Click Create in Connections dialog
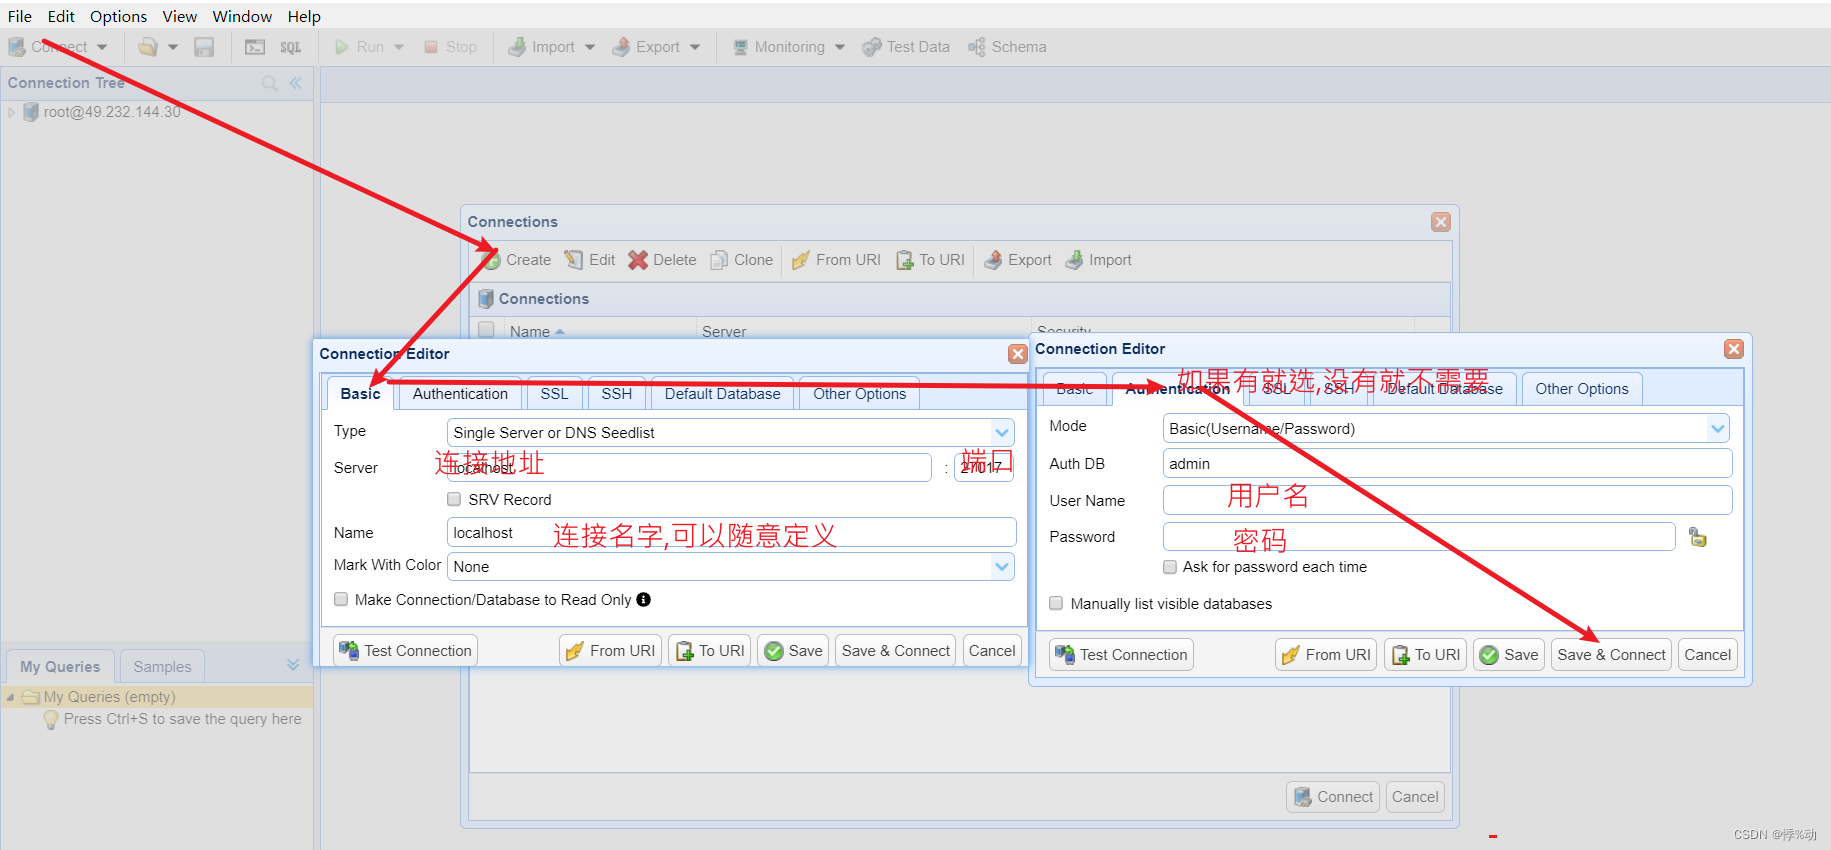Viewport: 1831px width, 850px height. pyautogui.click(x=516, y=260)
